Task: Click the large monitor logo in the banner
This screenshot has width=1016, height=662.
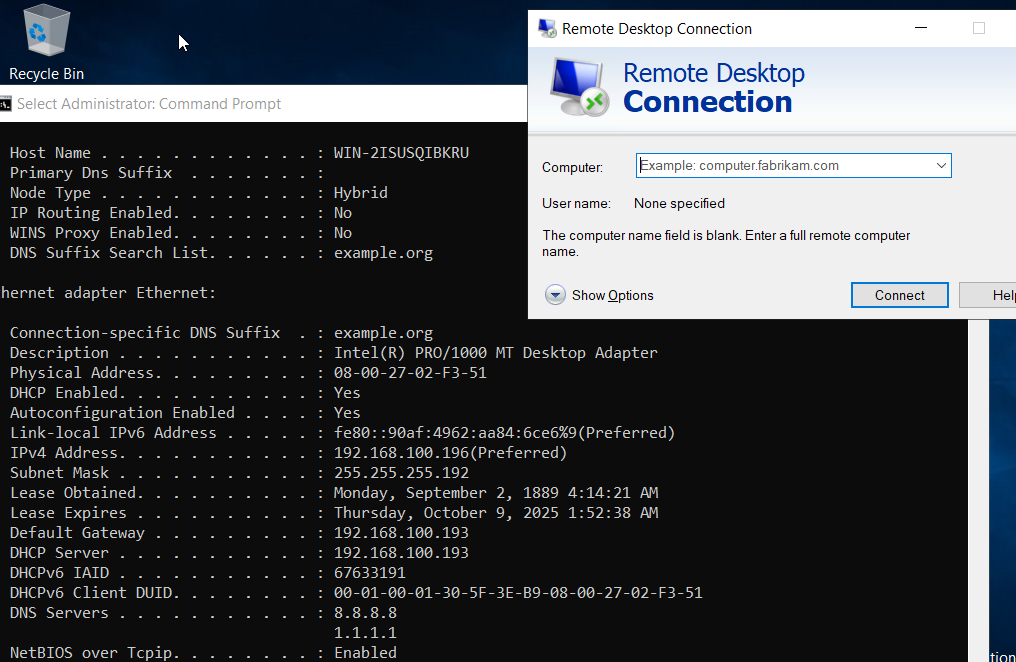Action: (x=578, y=88)
